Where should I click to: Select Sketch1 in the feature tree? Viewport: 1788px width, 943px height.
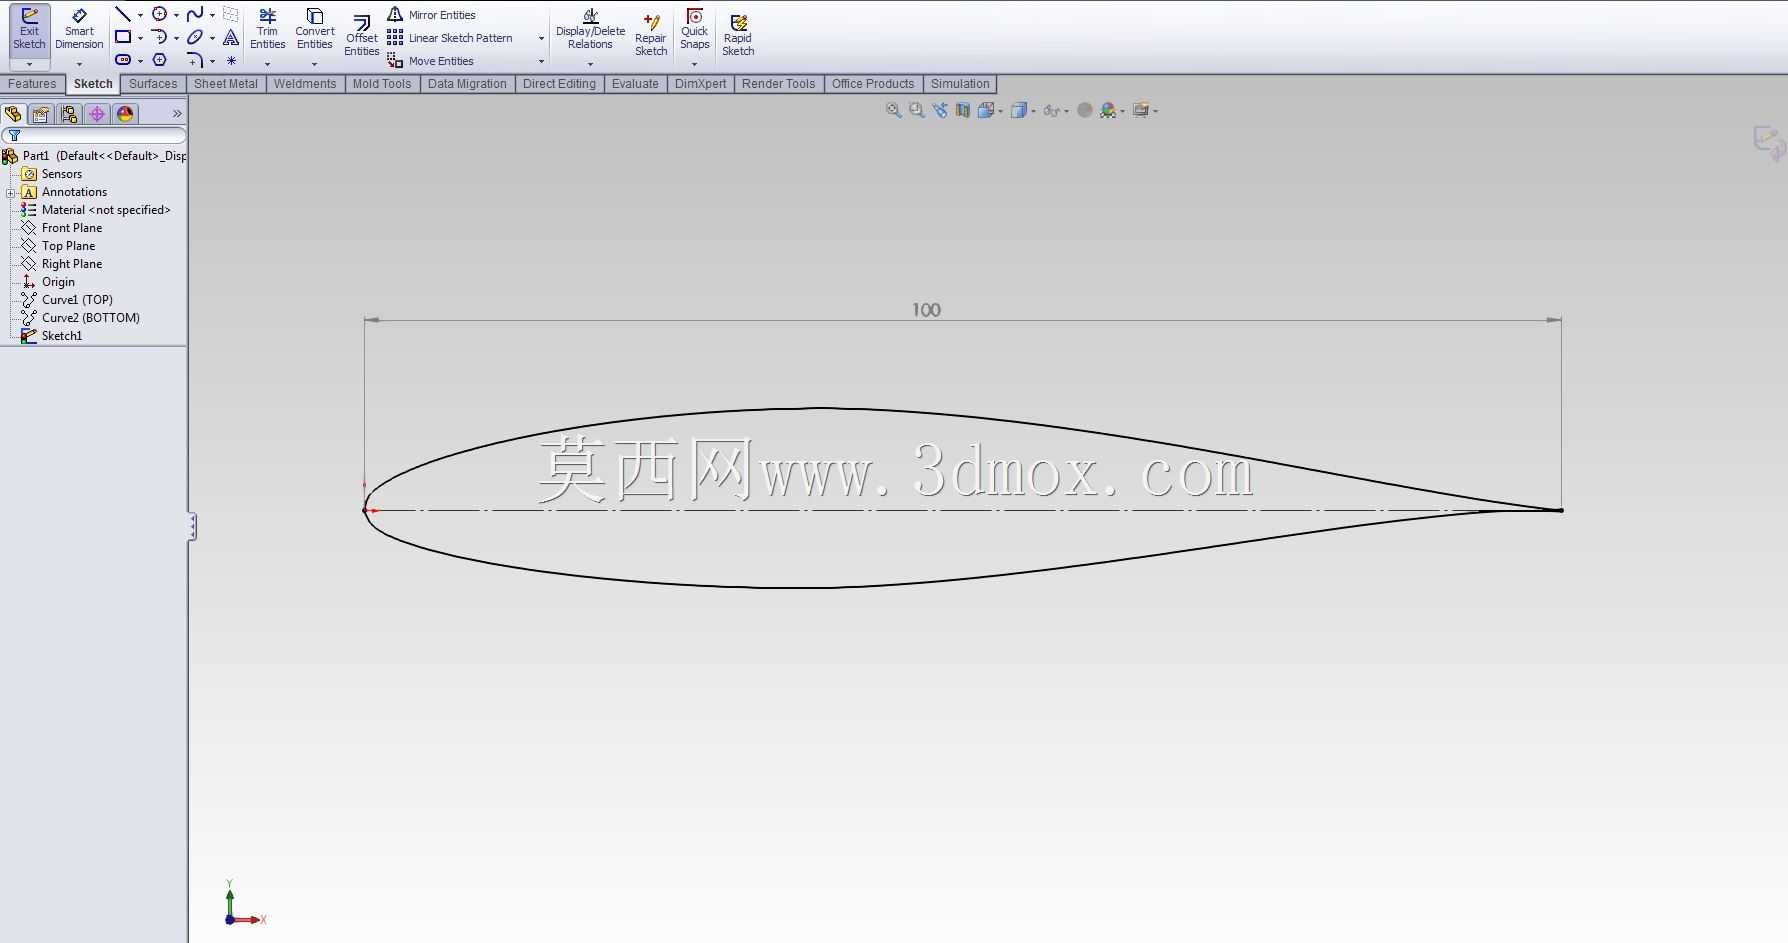(x=62, y=336)
